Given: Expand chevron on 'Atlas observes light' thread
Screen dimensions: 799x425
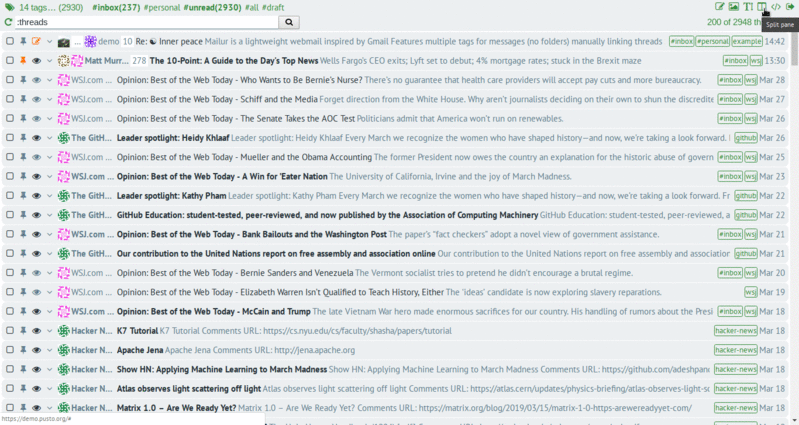Looking at the screenshot, I should [x=49, y=389].
